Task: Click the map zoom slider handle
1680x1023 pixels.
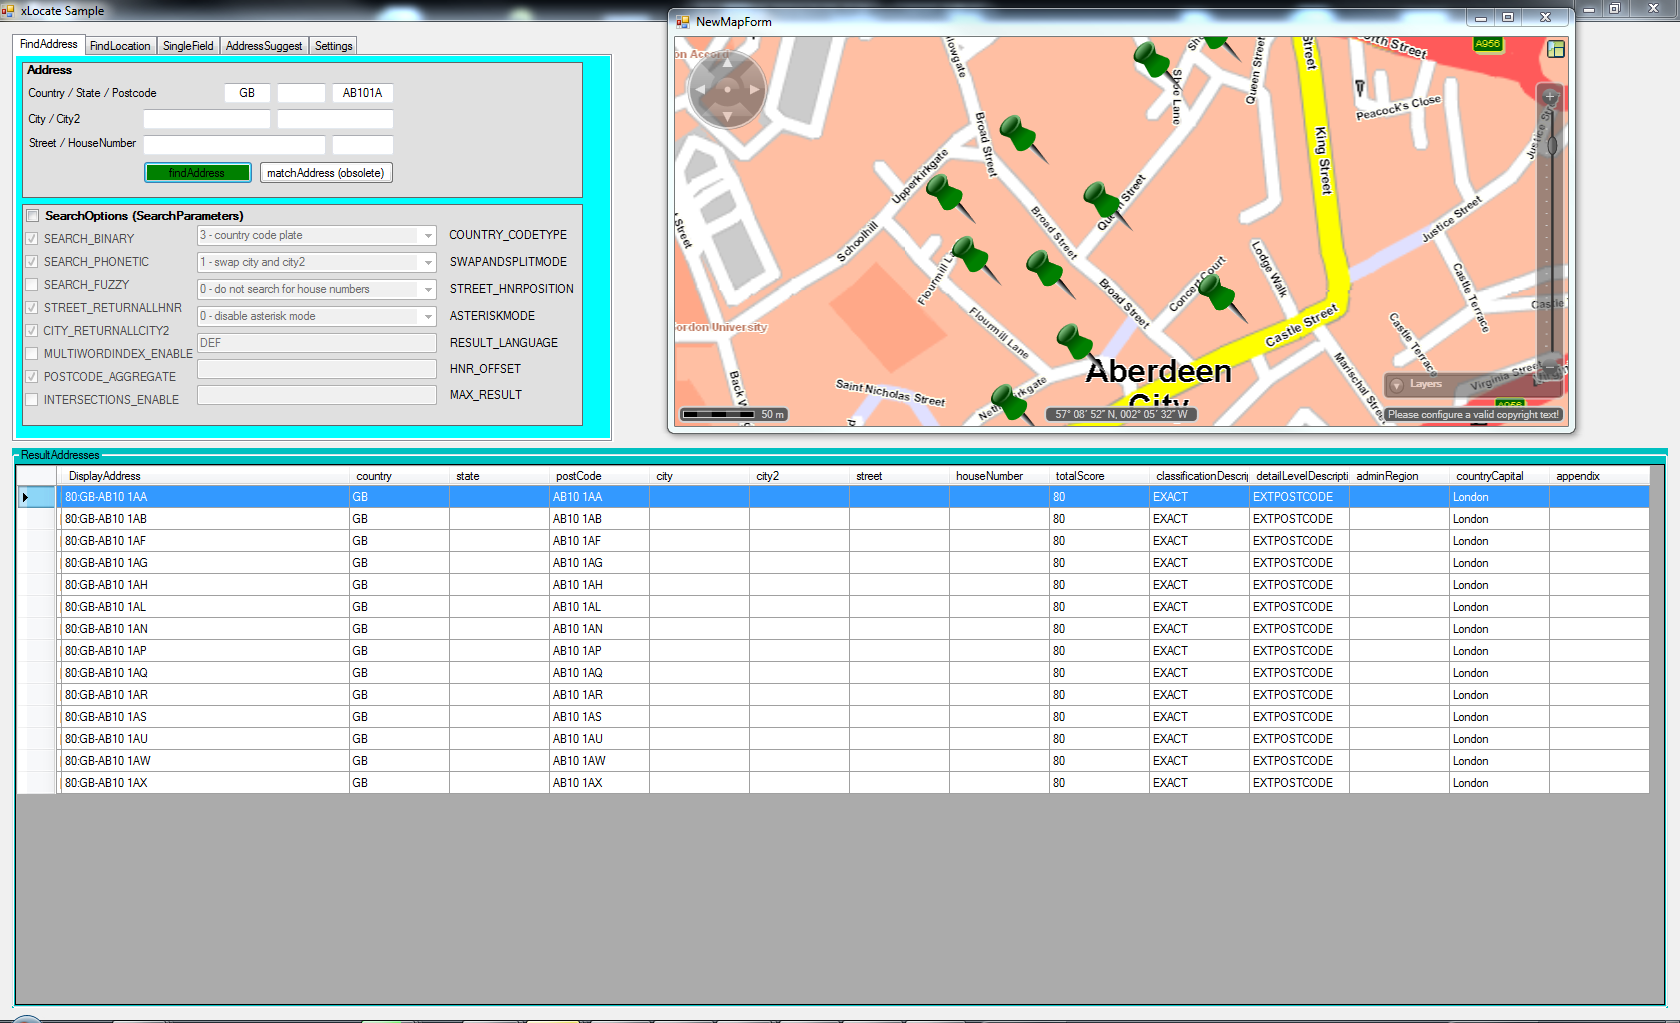Action: pyautogui.click(x=1552, y=146)
